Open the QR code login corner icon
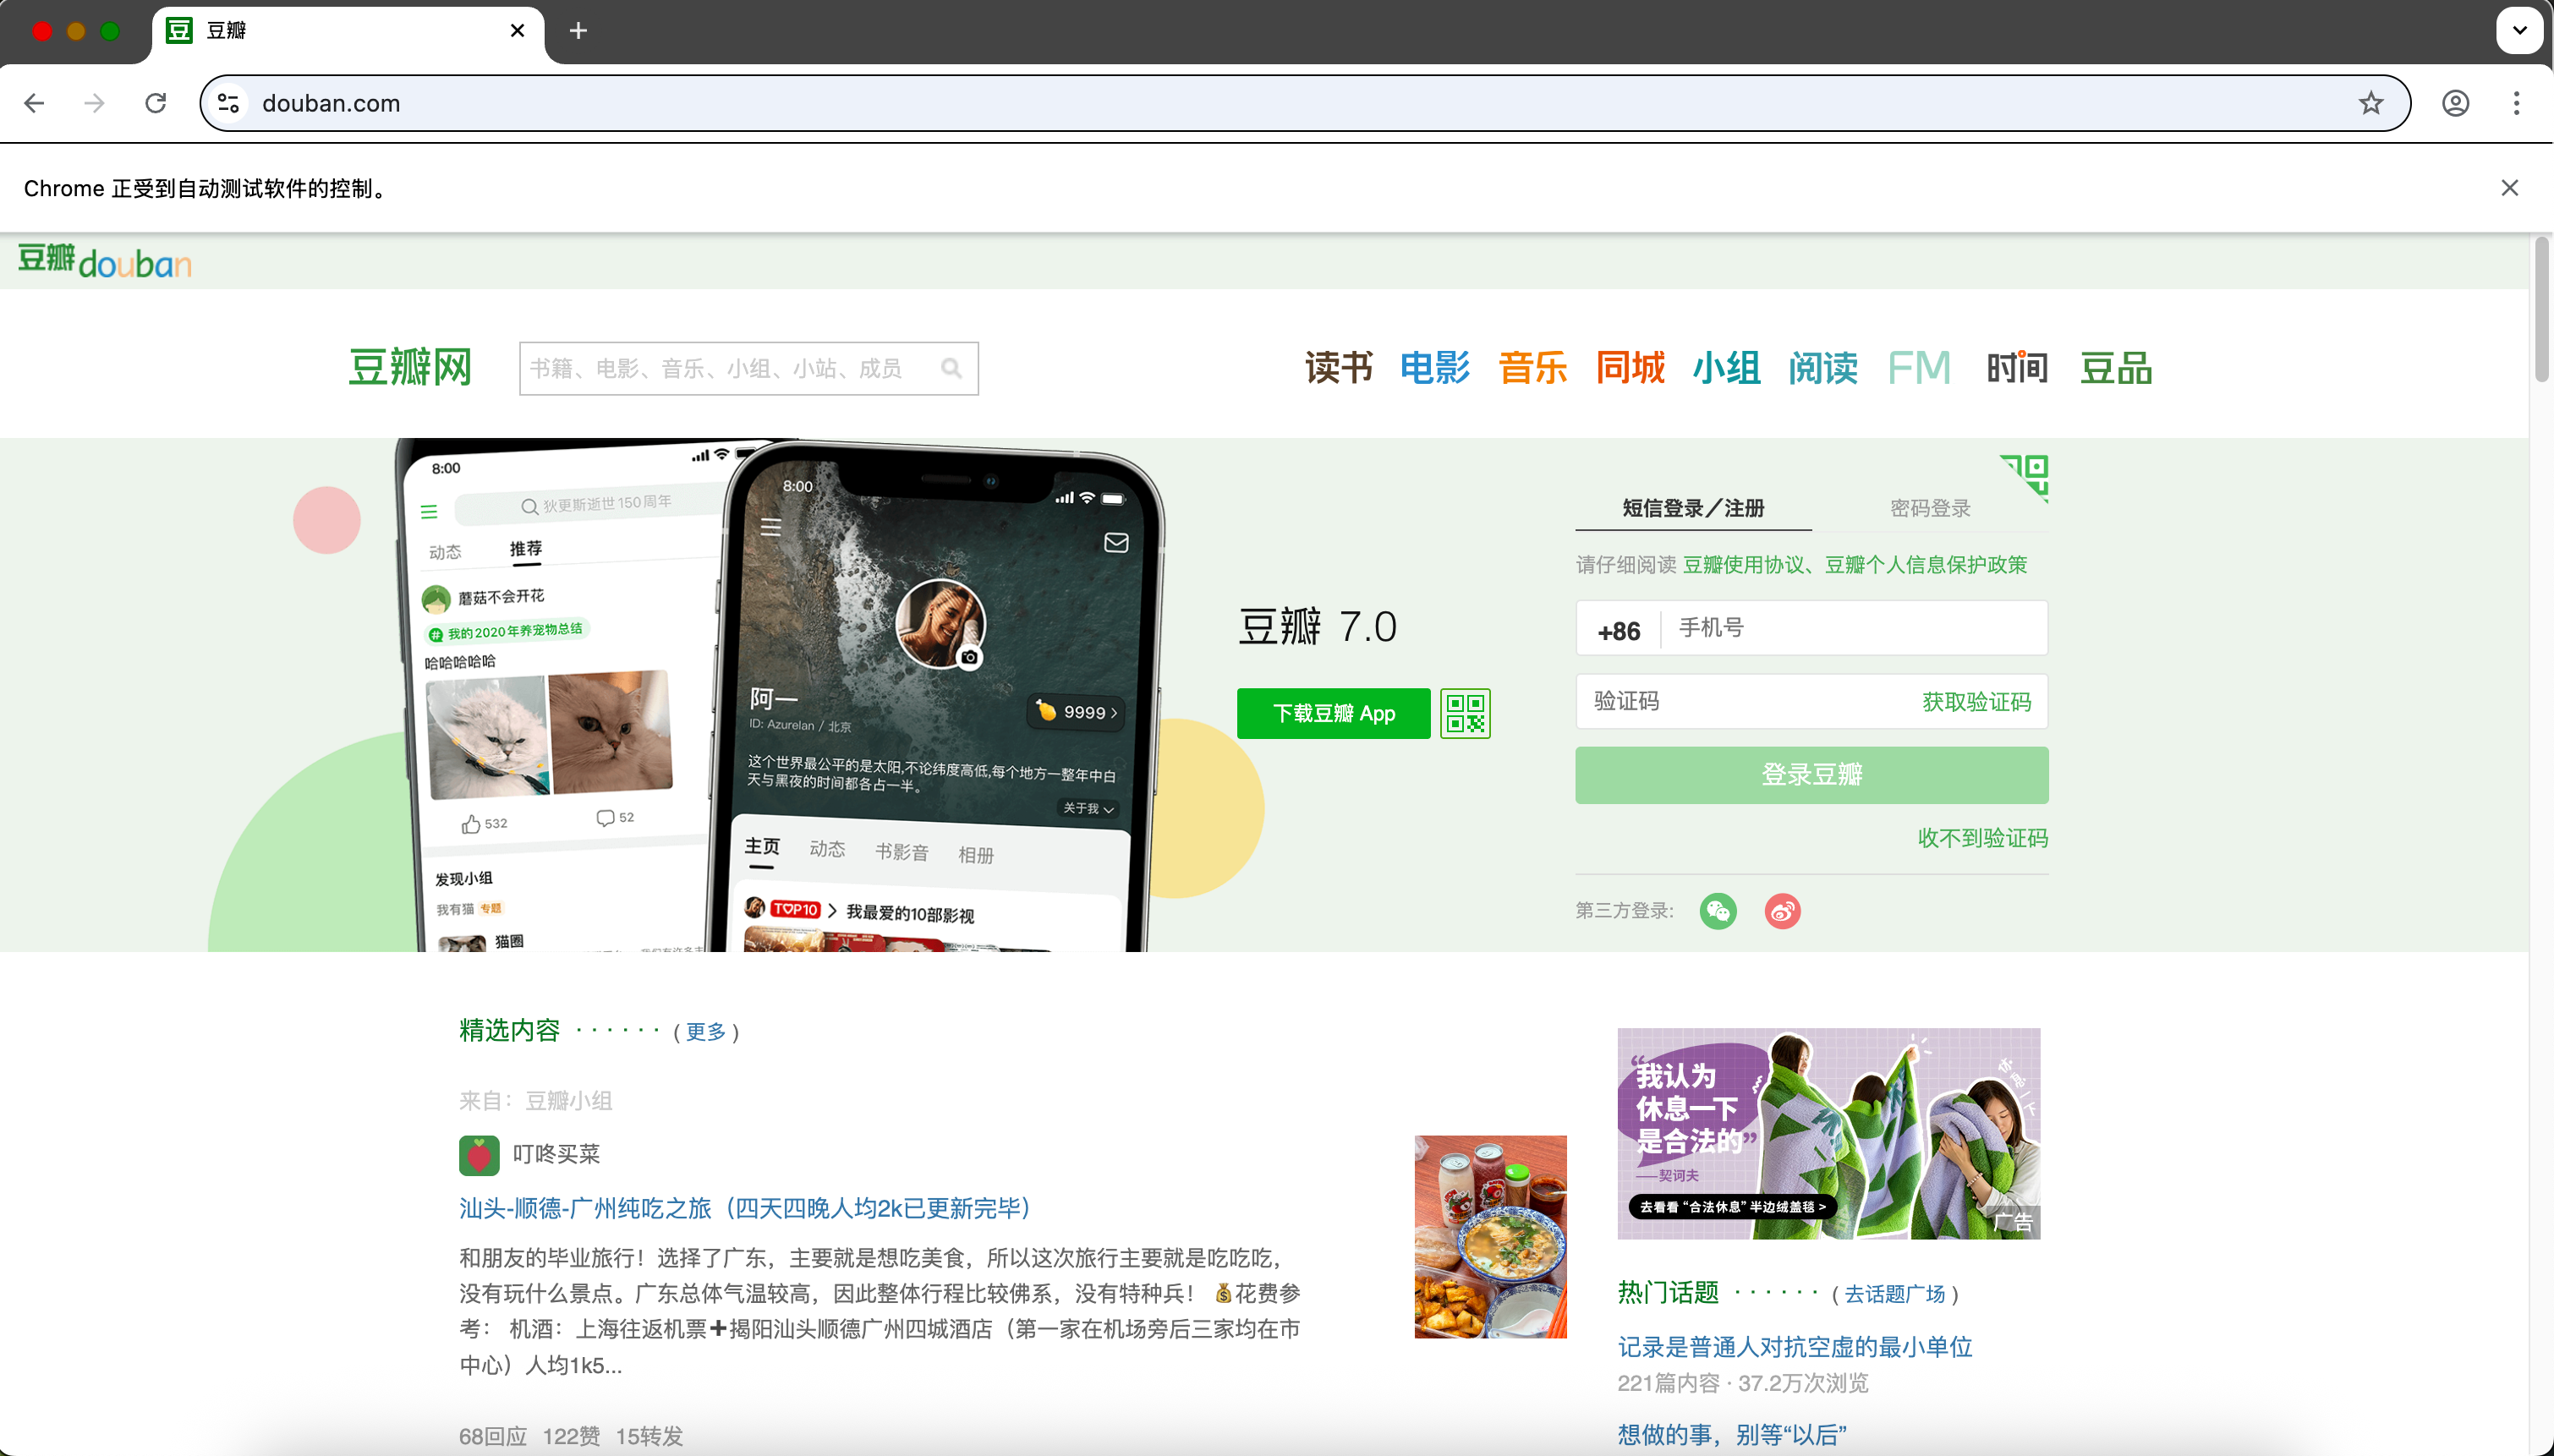This screenshot has width=2554, height=1456. (2024, 478)
